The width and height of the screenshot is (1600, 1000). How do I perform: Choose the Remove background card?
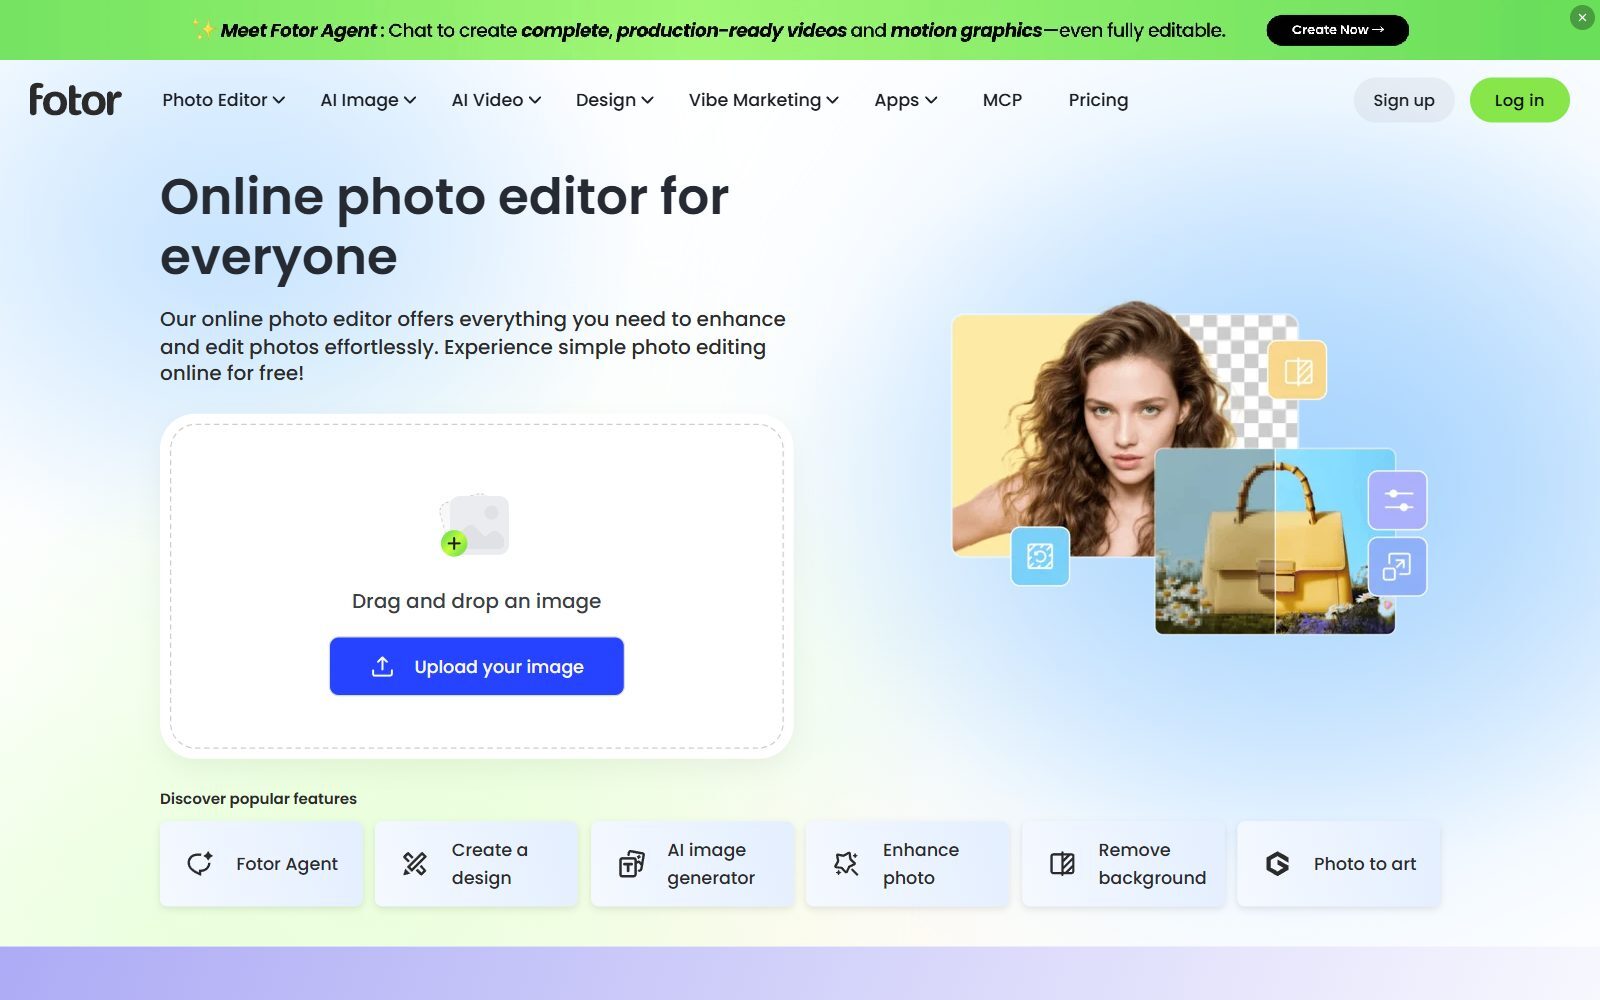1124,864
